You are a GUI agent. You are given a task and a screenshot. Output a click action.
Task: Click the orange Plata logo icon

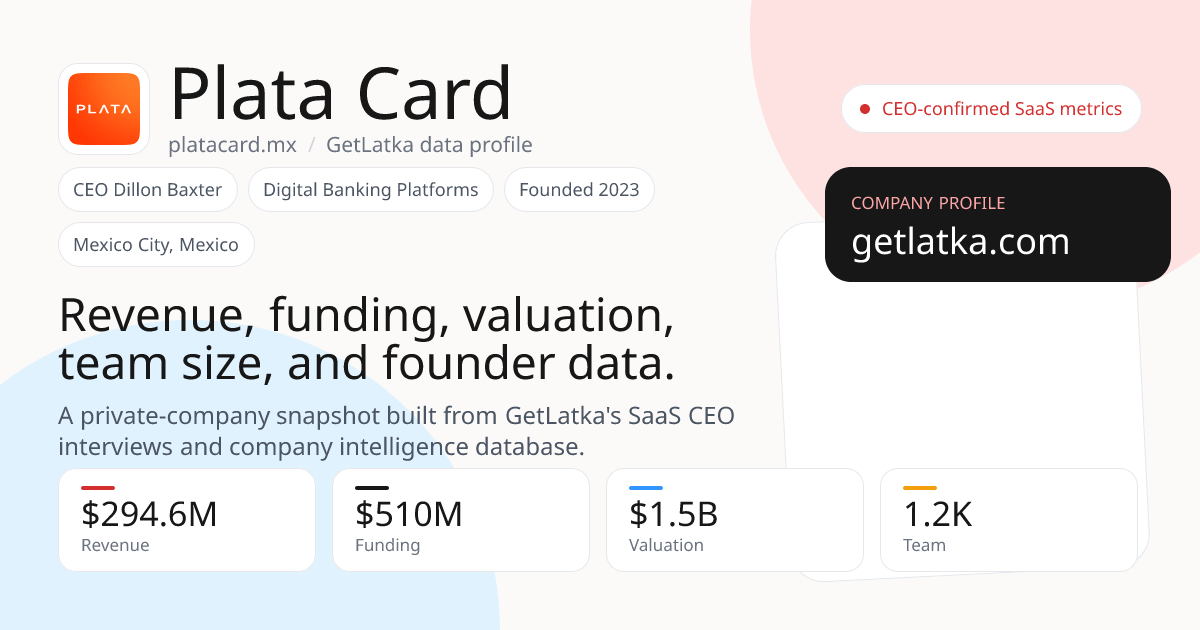pos(104,109)
